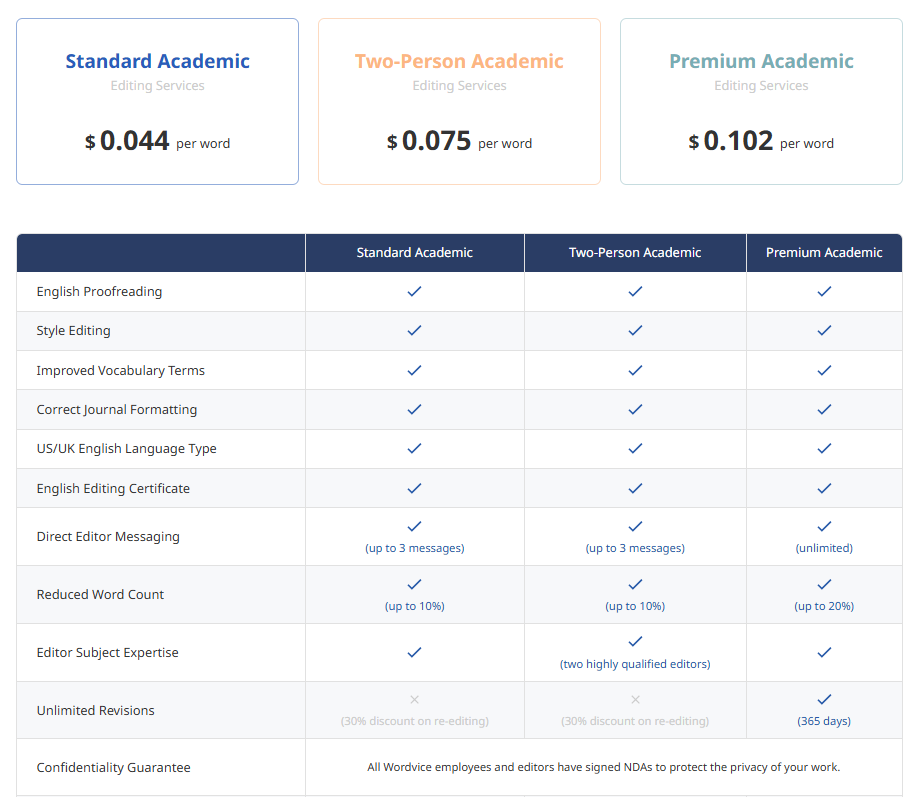The height and width of the screenshot is (797, 919).
Task: Choose the Premium Academic pricing card
Action: click(761, 101)
